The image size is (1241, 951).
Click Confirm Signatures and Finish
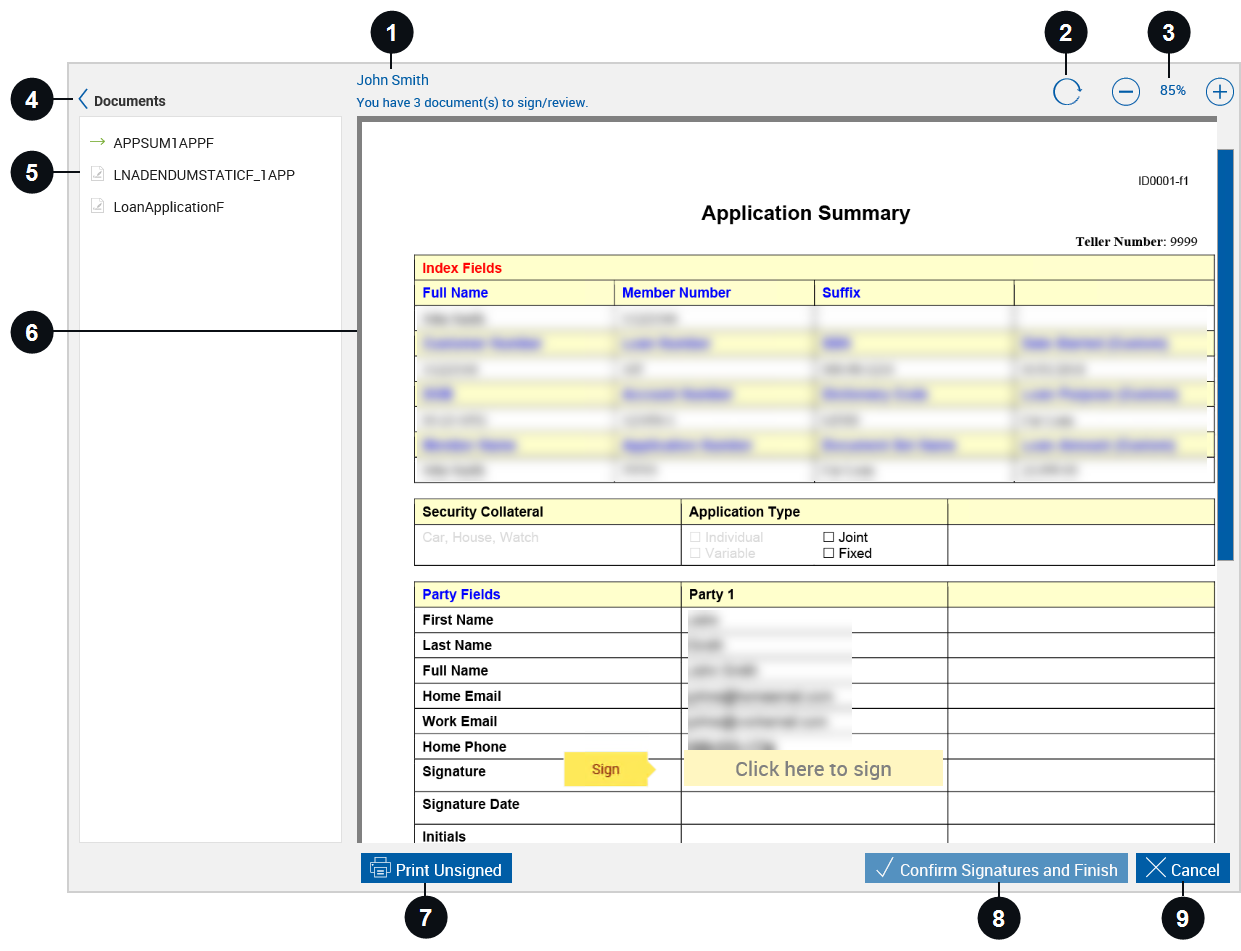996,868
